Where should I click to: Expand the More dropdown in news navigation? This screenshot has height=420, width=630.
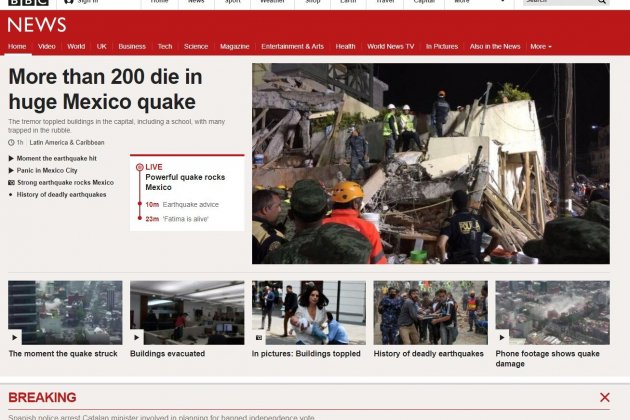click(x=541, y=47)
